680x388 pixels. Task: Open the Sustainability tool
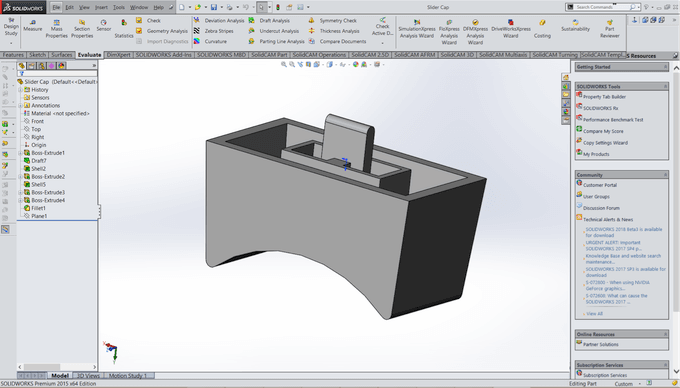(x=575, y=26)
